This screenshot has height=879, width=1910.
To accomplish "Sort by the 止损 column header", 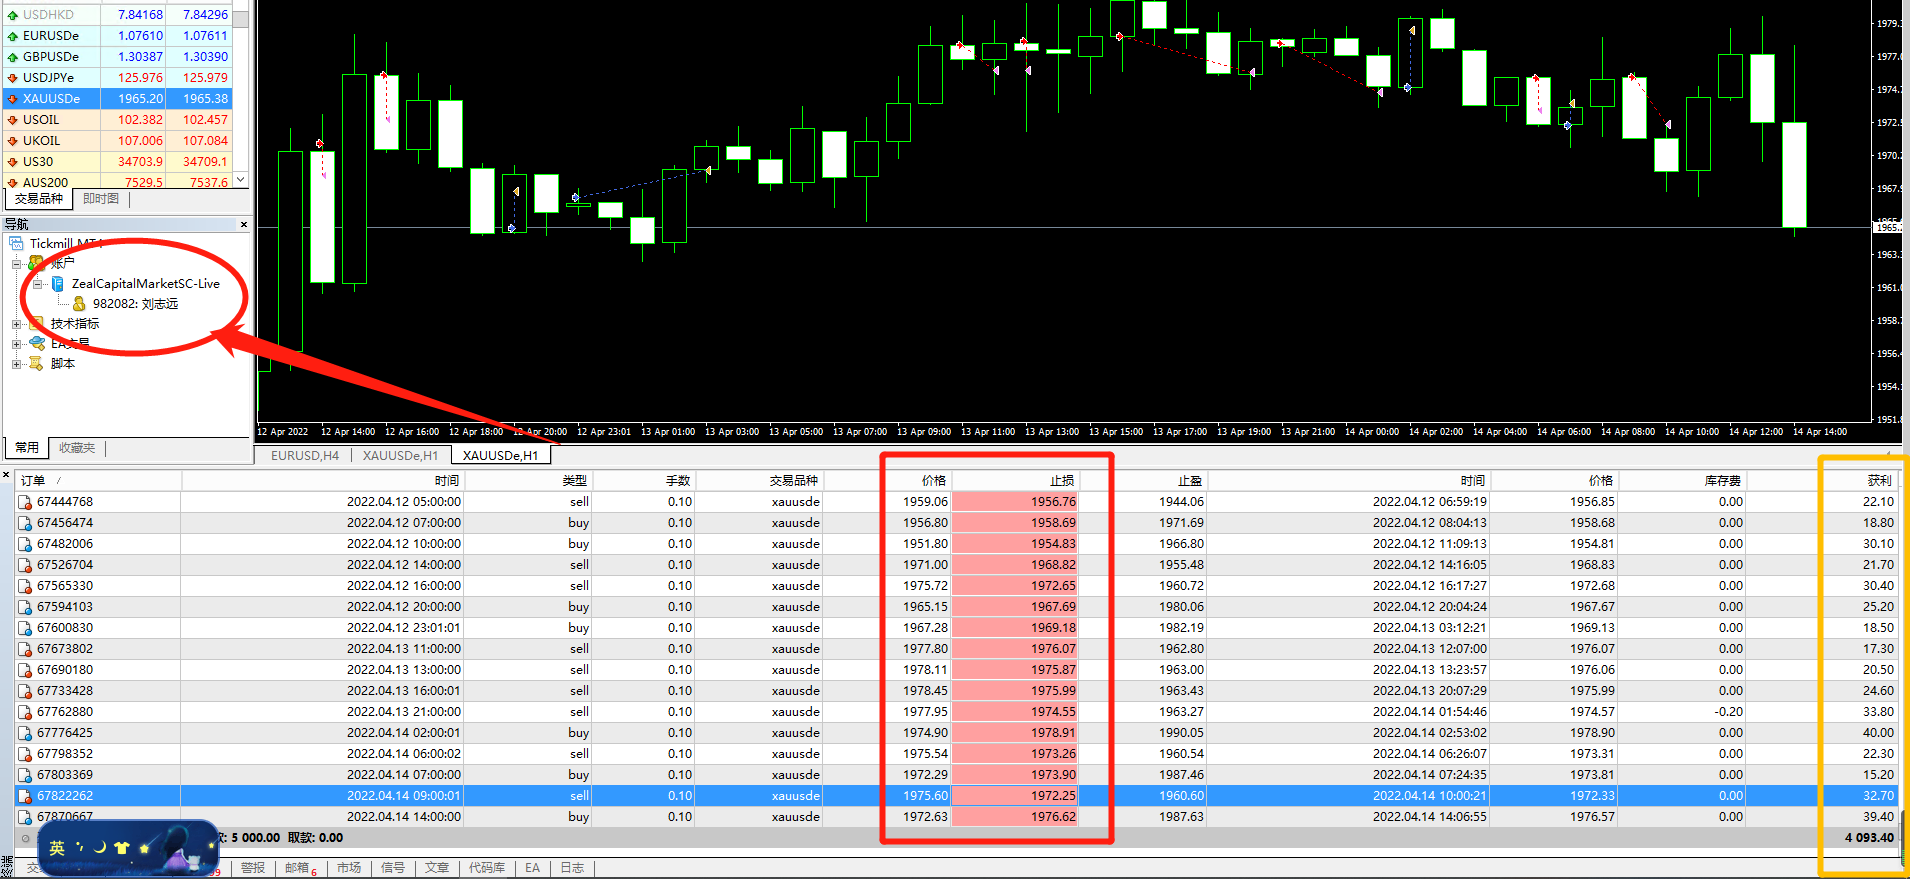I will pyautogui.click(x=1014, y=481).
